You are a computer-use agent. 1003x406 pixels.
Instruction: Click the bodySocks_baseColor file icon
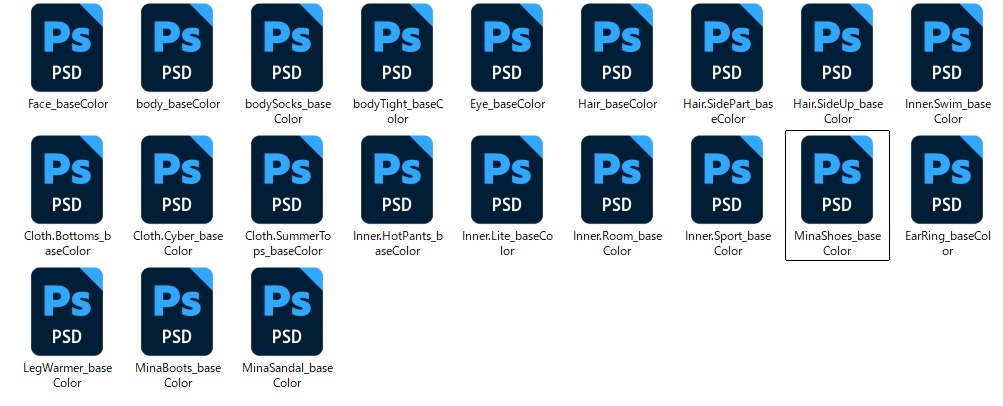287,47
